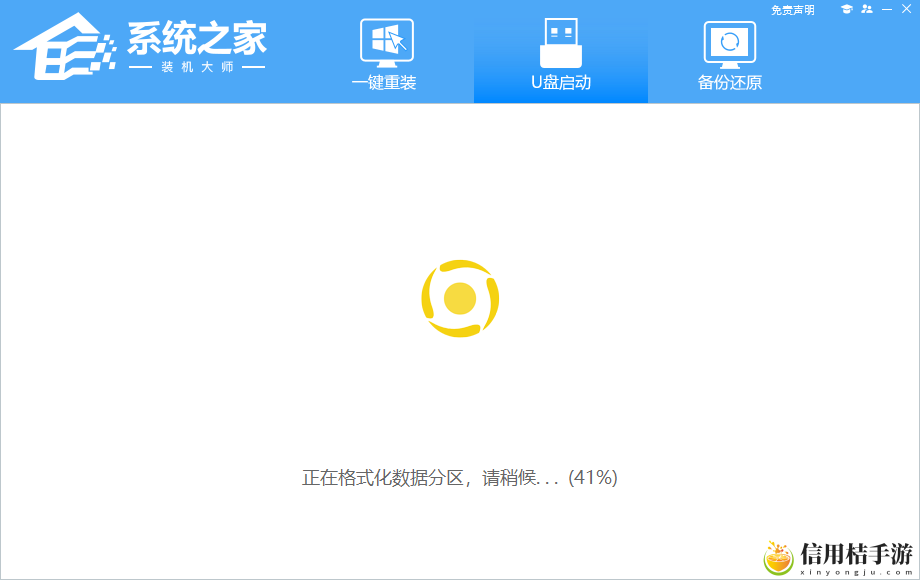Image resolution: width=920 pixels, height=580 pixels.
Task: Click the 系统之家 house logo
Action: tap(65, 46)
